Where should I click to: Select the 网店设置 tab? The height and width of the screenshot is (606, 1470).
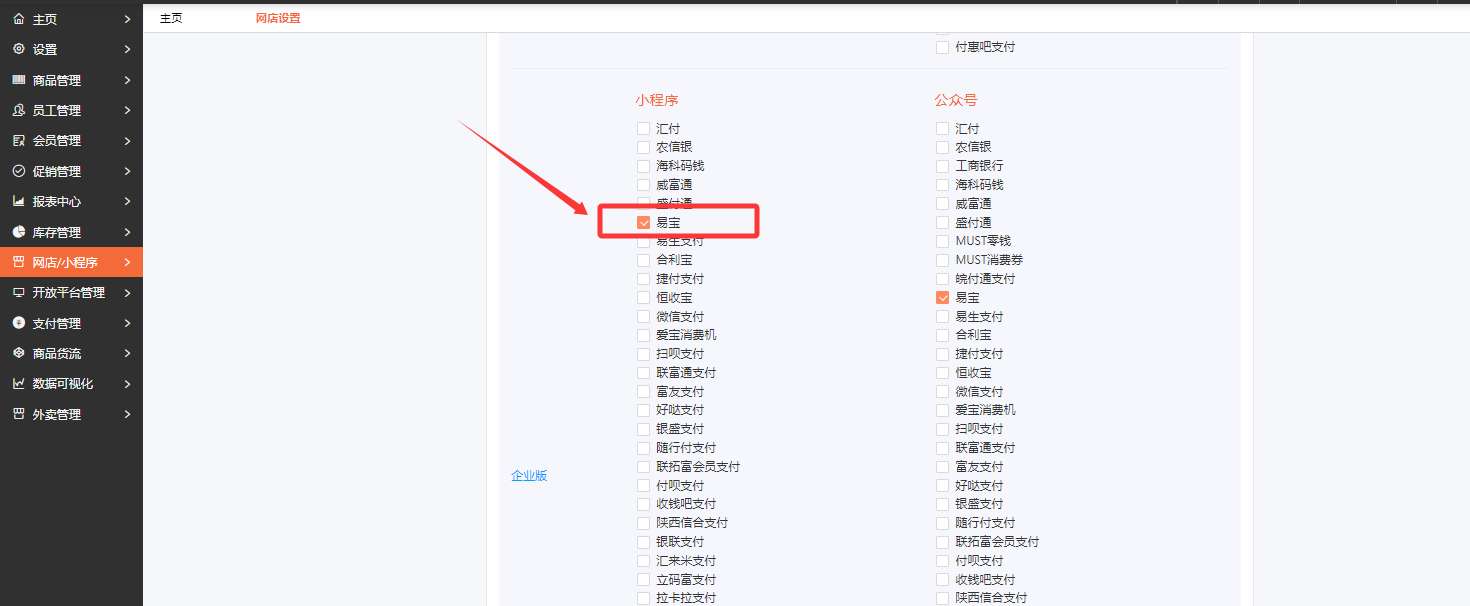pyautogui.click(x=278, y=18)
